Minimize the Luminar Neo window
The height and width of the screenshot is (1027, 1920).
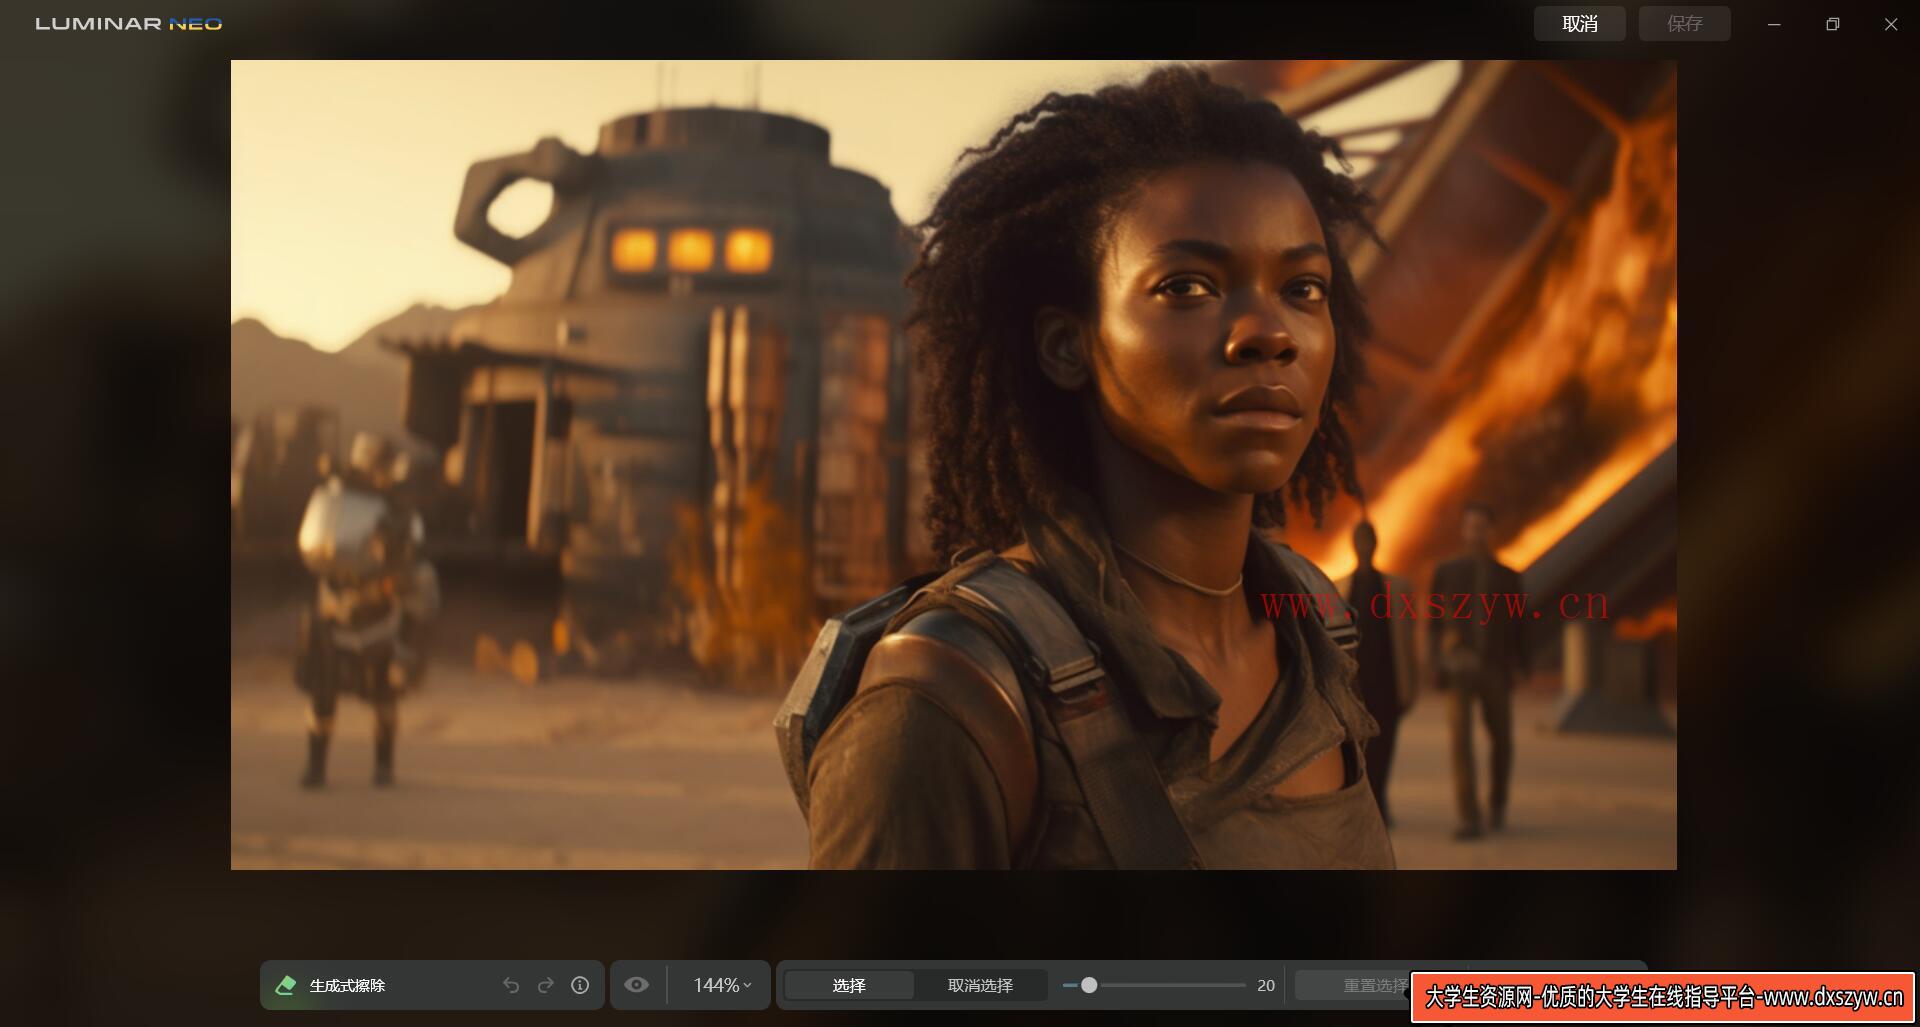pos(1774,24)
